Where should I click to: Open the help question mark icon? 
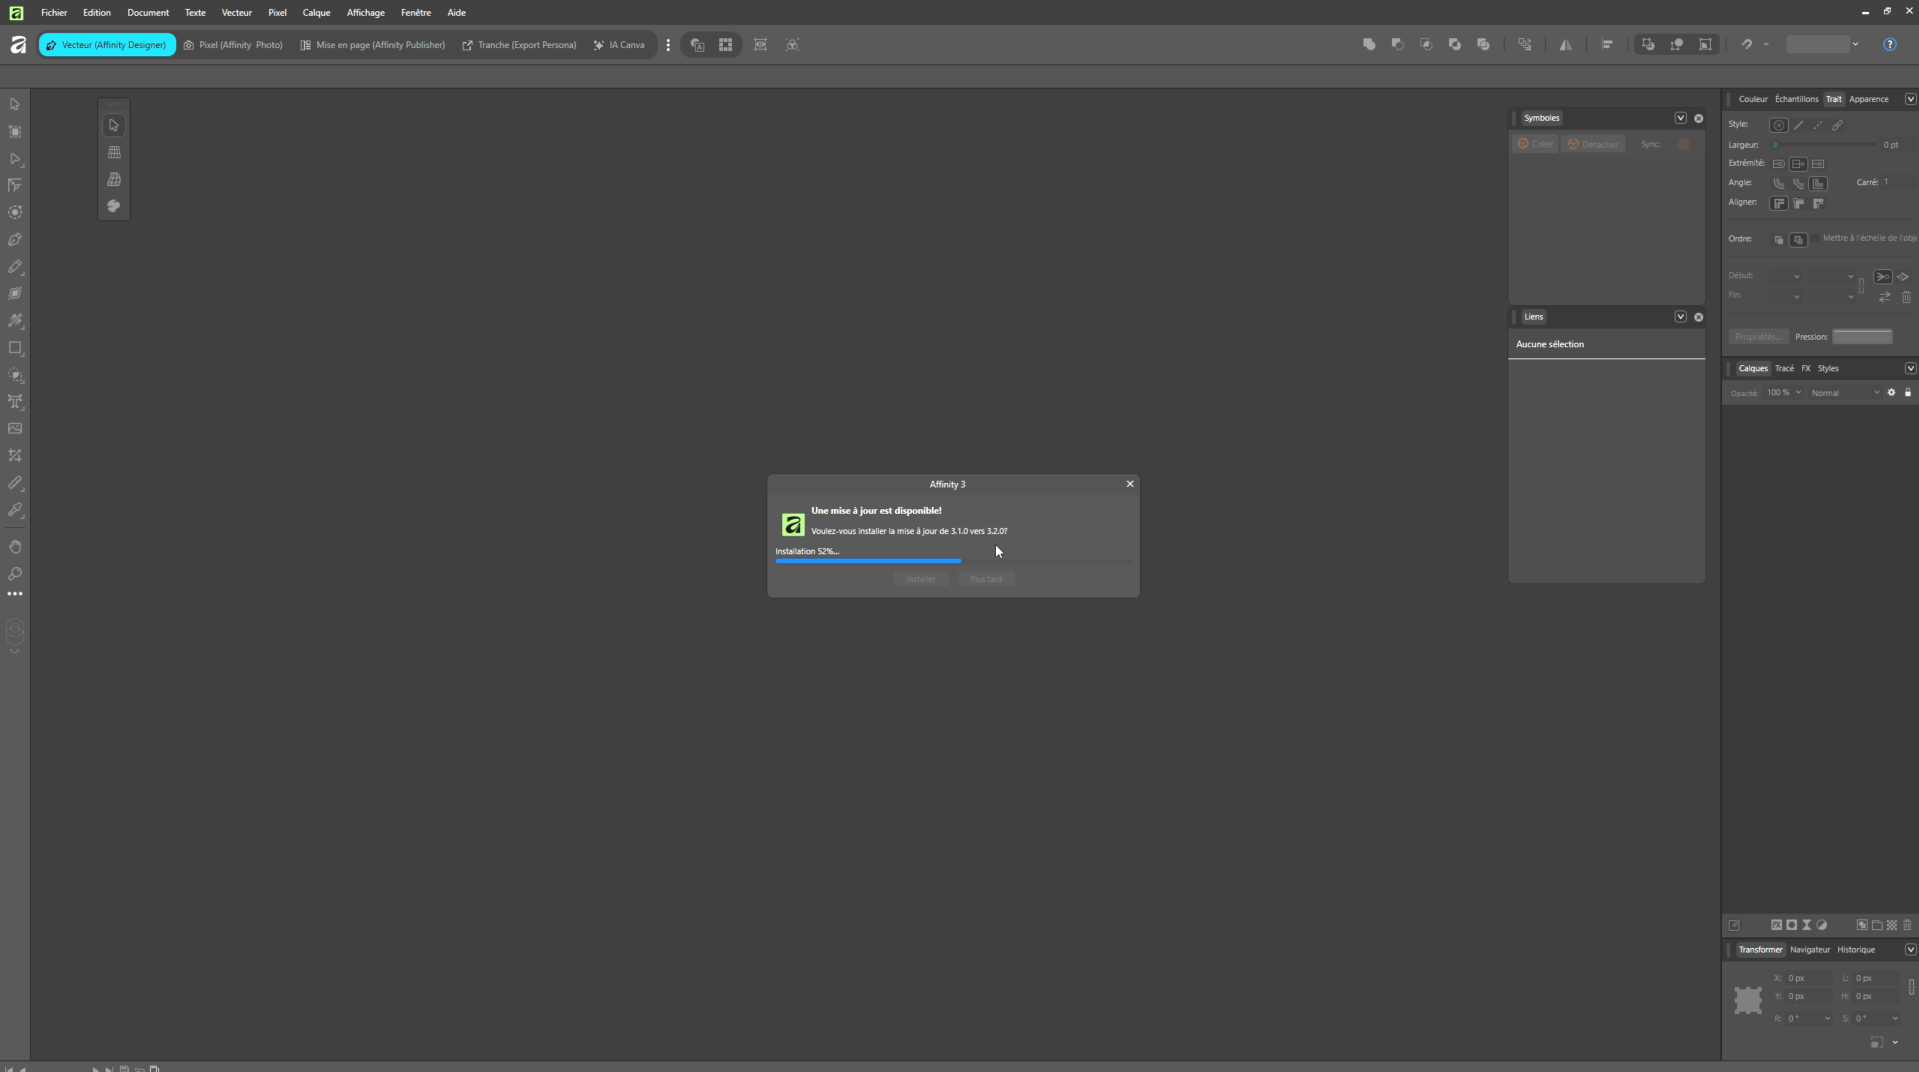(x=1889, y=45)
